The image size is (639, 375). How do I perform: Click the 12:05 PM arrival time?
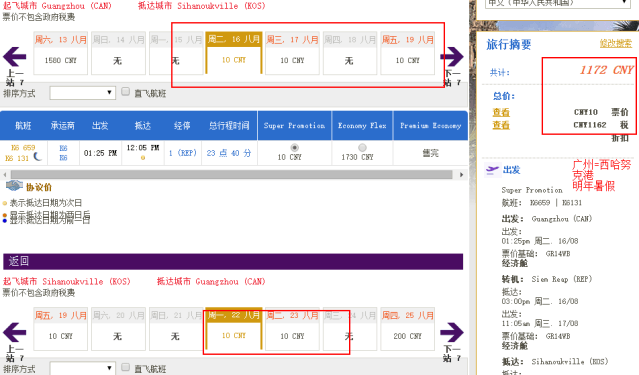click(143, 148)
